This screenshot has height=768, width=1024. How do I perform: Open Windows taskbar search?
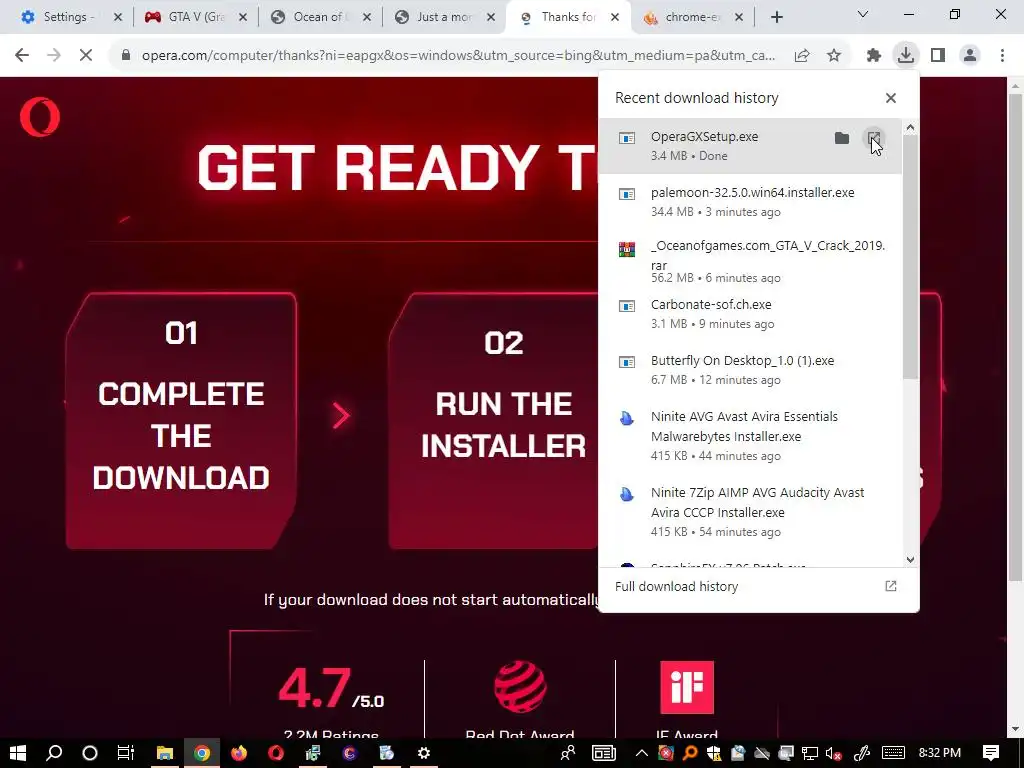(x=54, y=753)
